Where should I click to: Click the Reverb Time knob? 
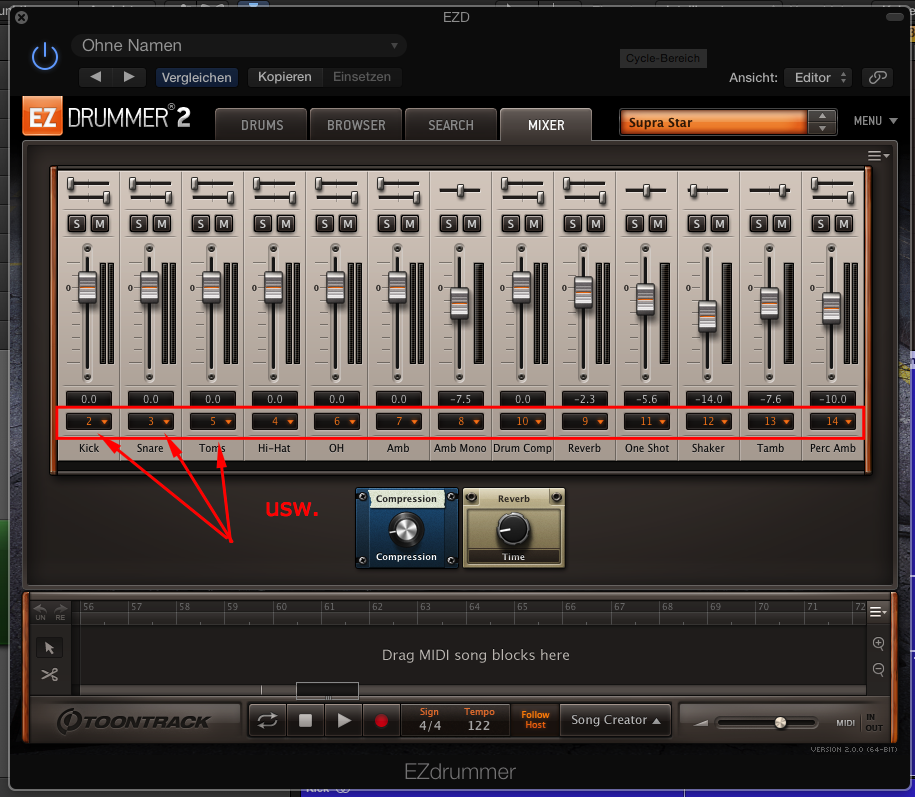513,529
